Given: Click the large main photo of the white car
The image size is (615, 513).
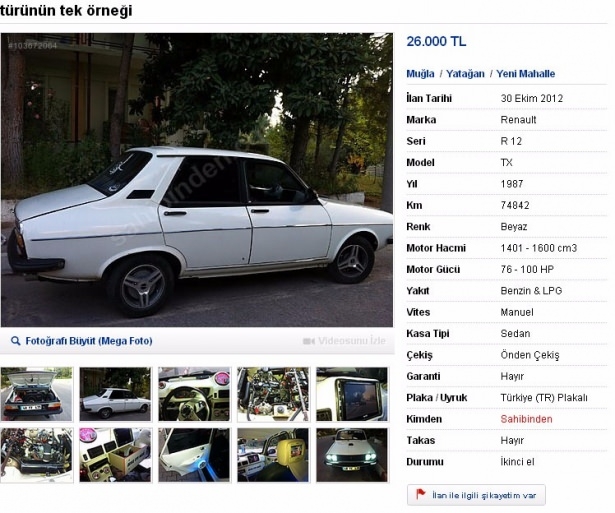Looking at the screenshot, I should 197,180.
